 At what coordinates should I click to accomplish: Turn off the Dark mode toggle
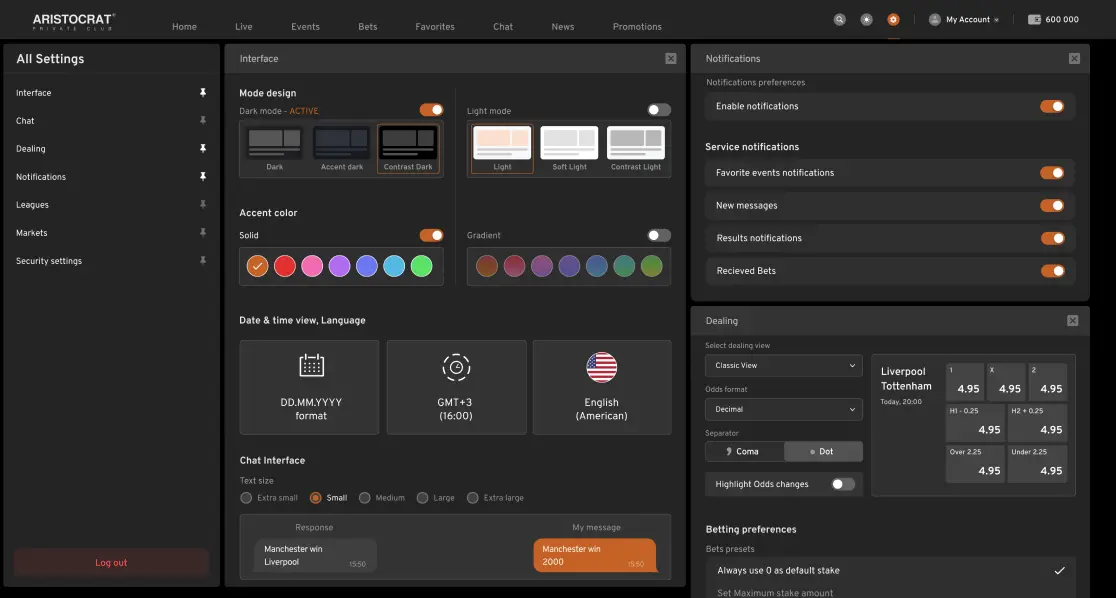point(431,110)
